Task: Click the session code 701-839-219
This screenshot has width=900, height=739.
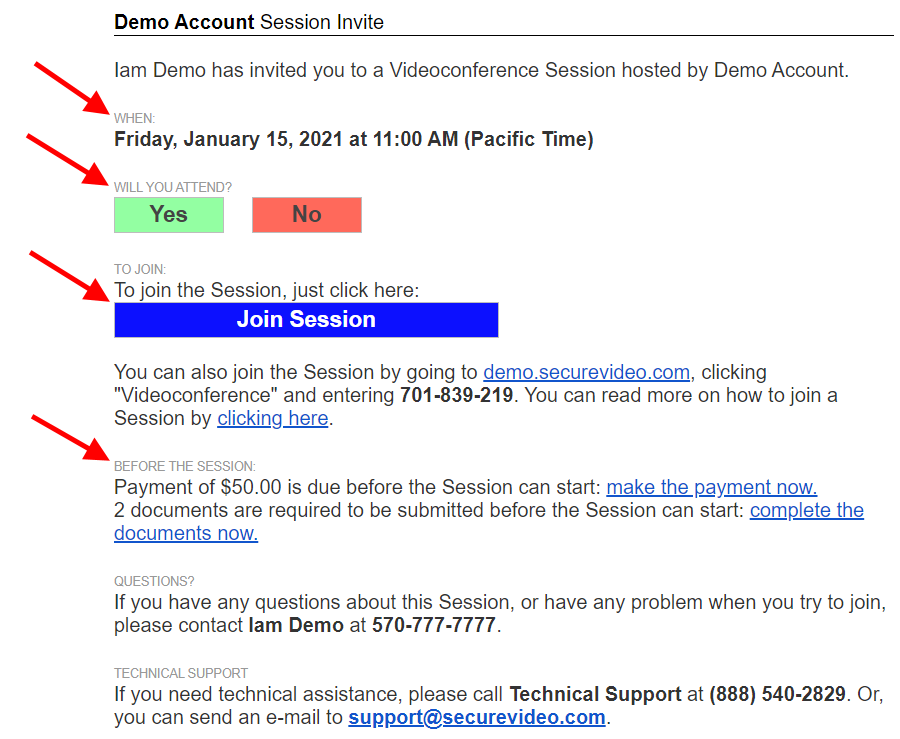Action: [457, 396]
